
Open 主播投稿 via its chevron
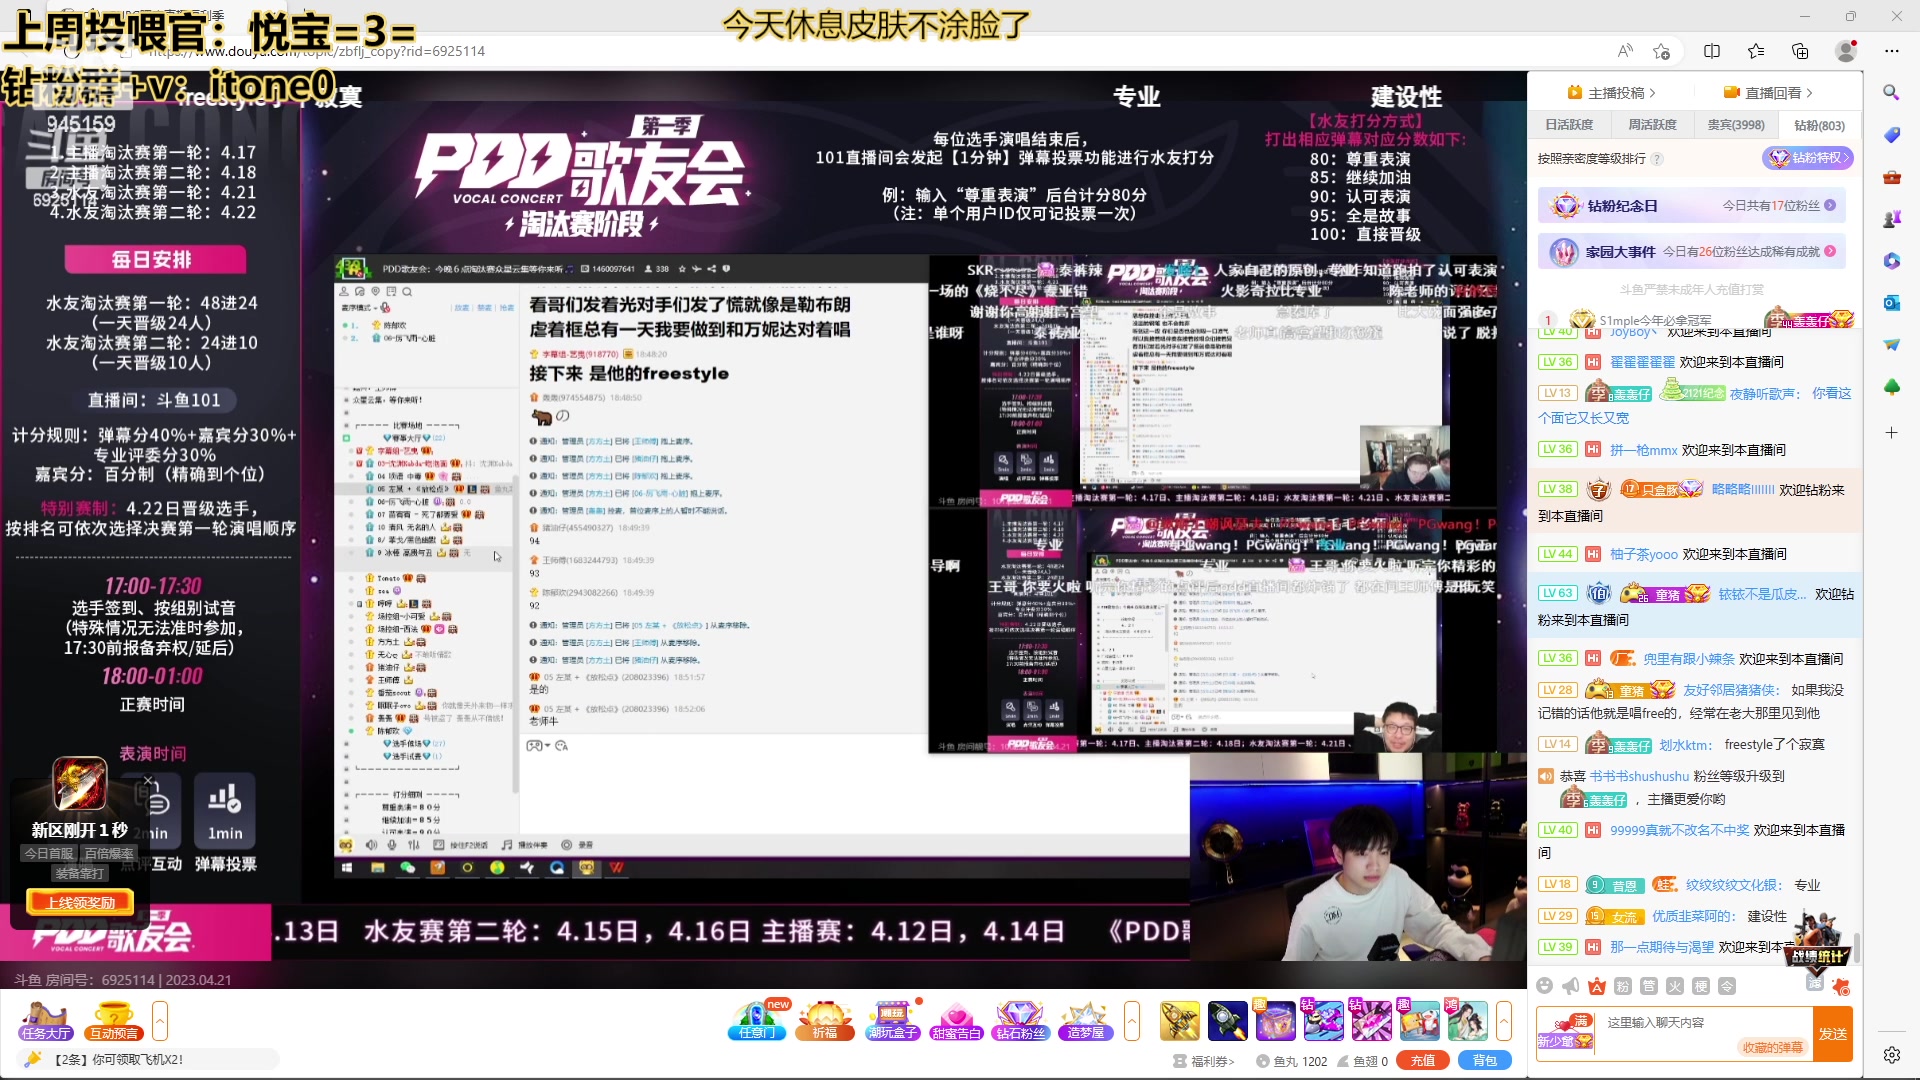click(x=1615, y=91)
